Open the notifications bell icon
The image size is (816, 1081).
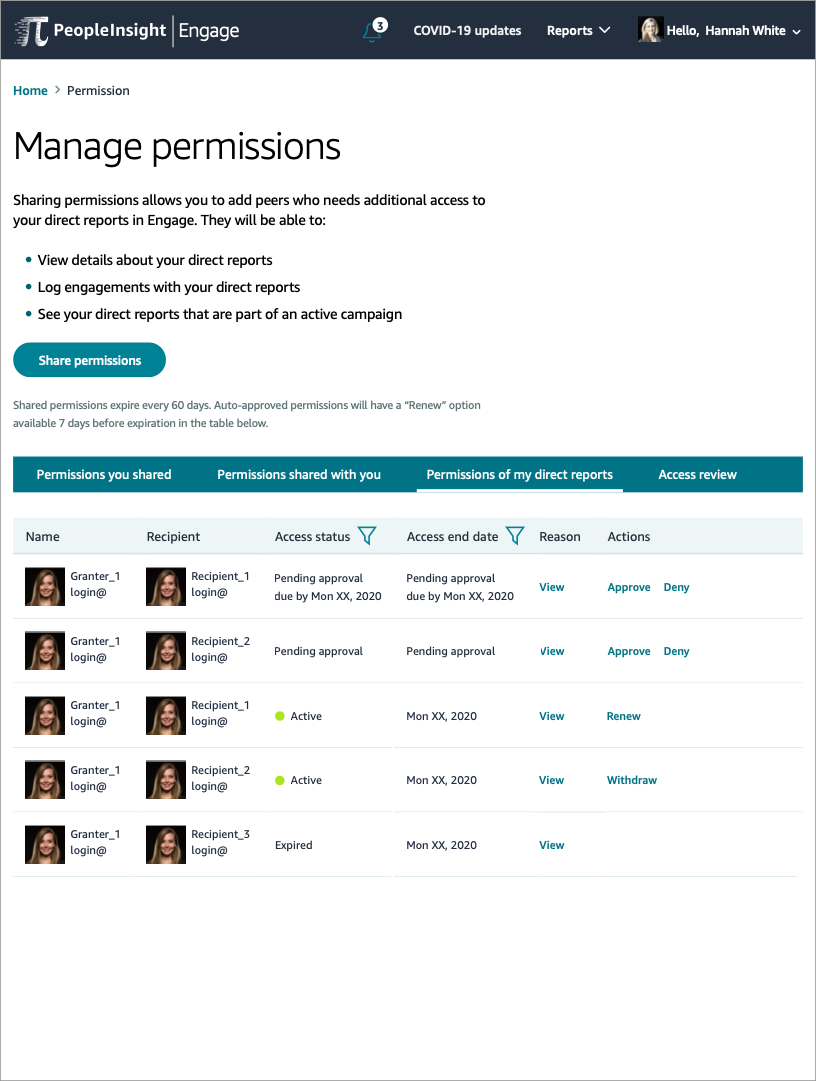pyautogui.click(x=373, y=31)
